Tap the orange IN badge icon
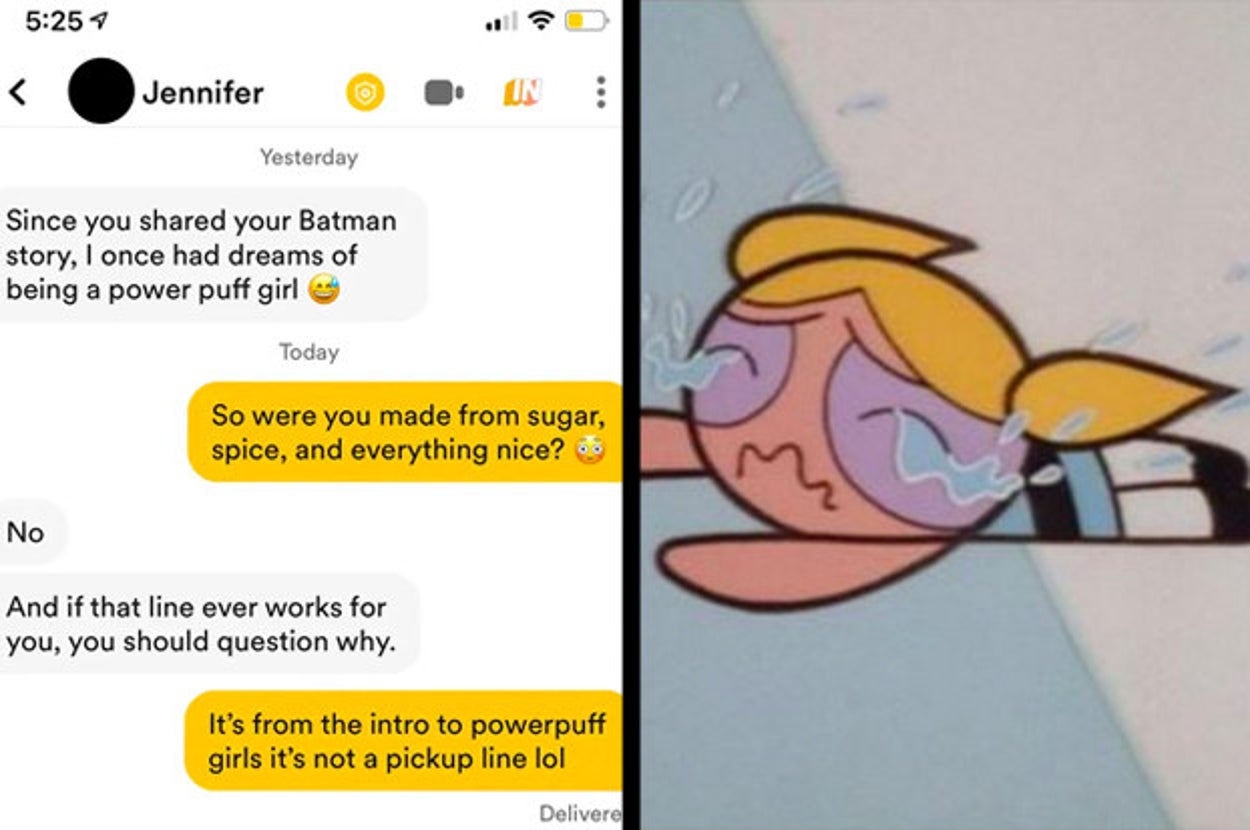Screen dimensions: 1250x830 [522, 92]
